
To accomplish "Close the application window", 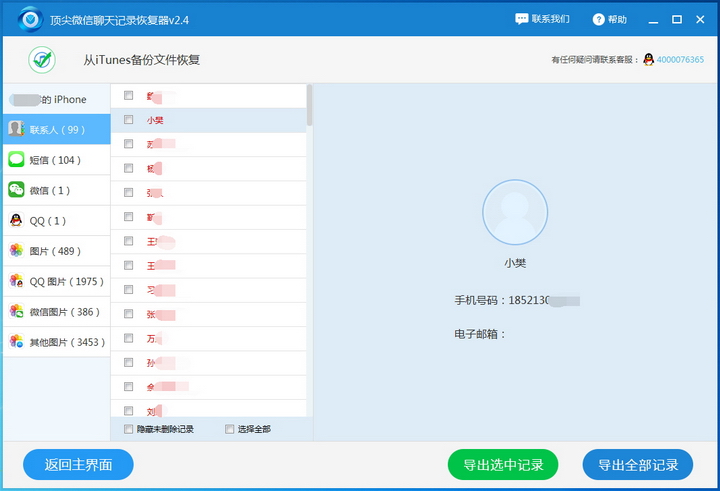I will pos(700,19).
